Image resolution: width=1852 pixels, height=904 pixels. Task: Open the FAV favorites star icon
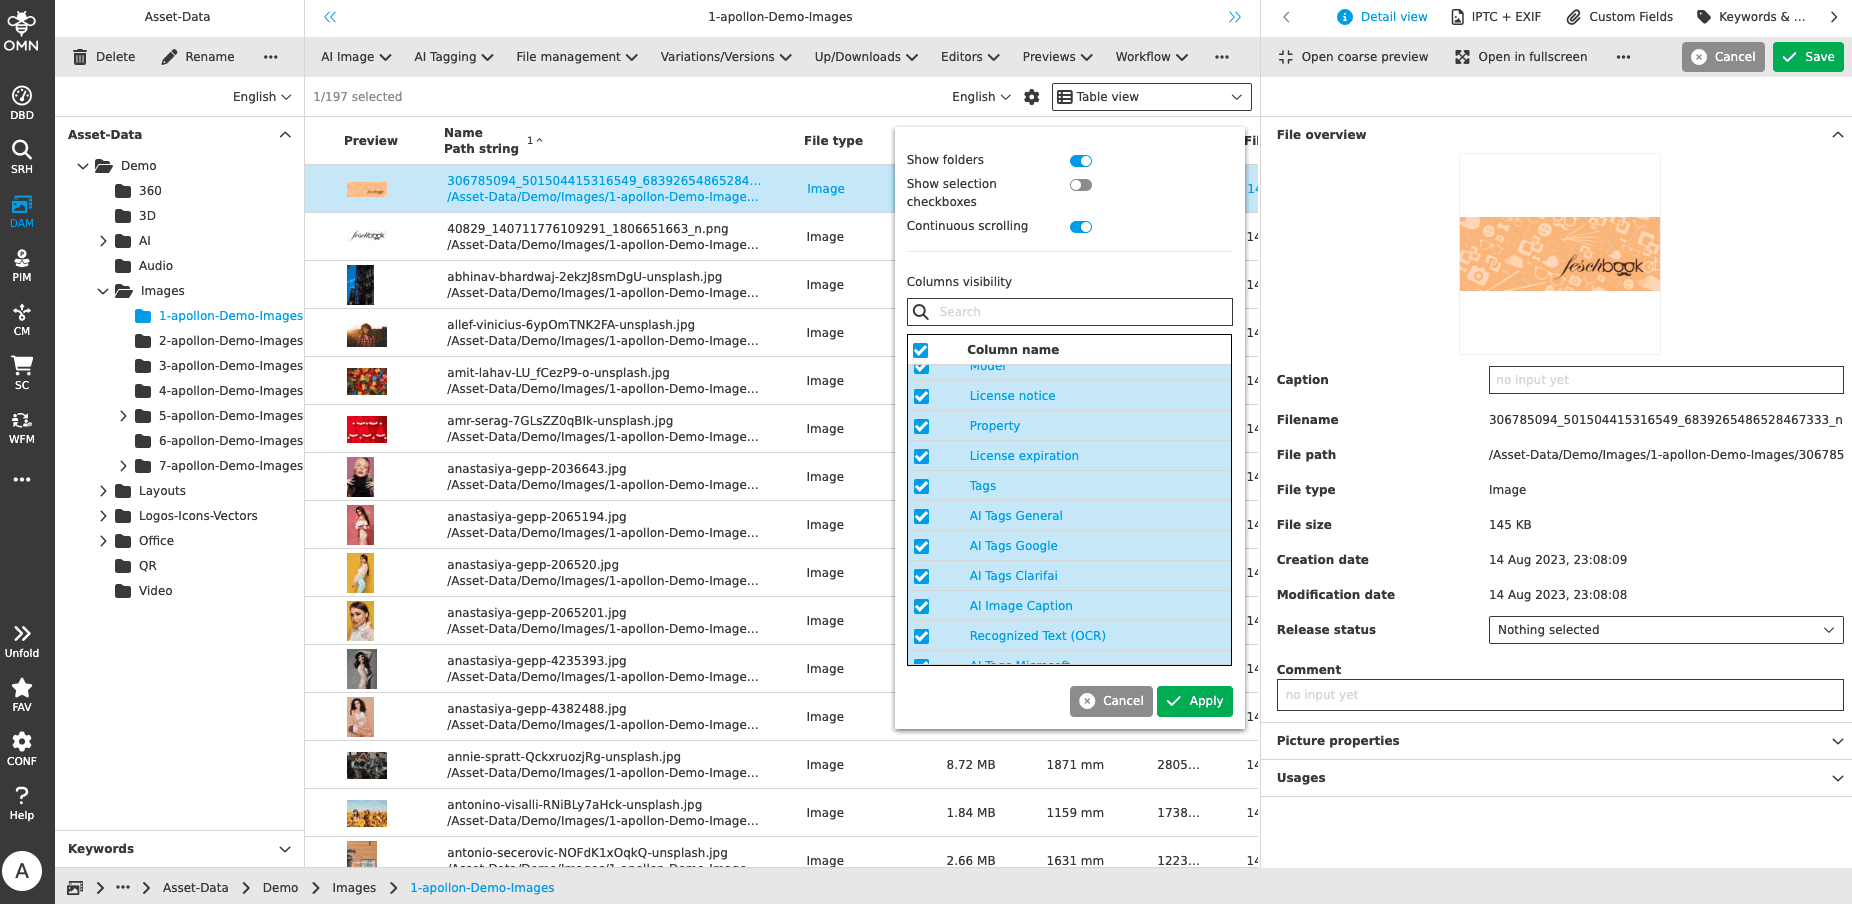point(22,695)
